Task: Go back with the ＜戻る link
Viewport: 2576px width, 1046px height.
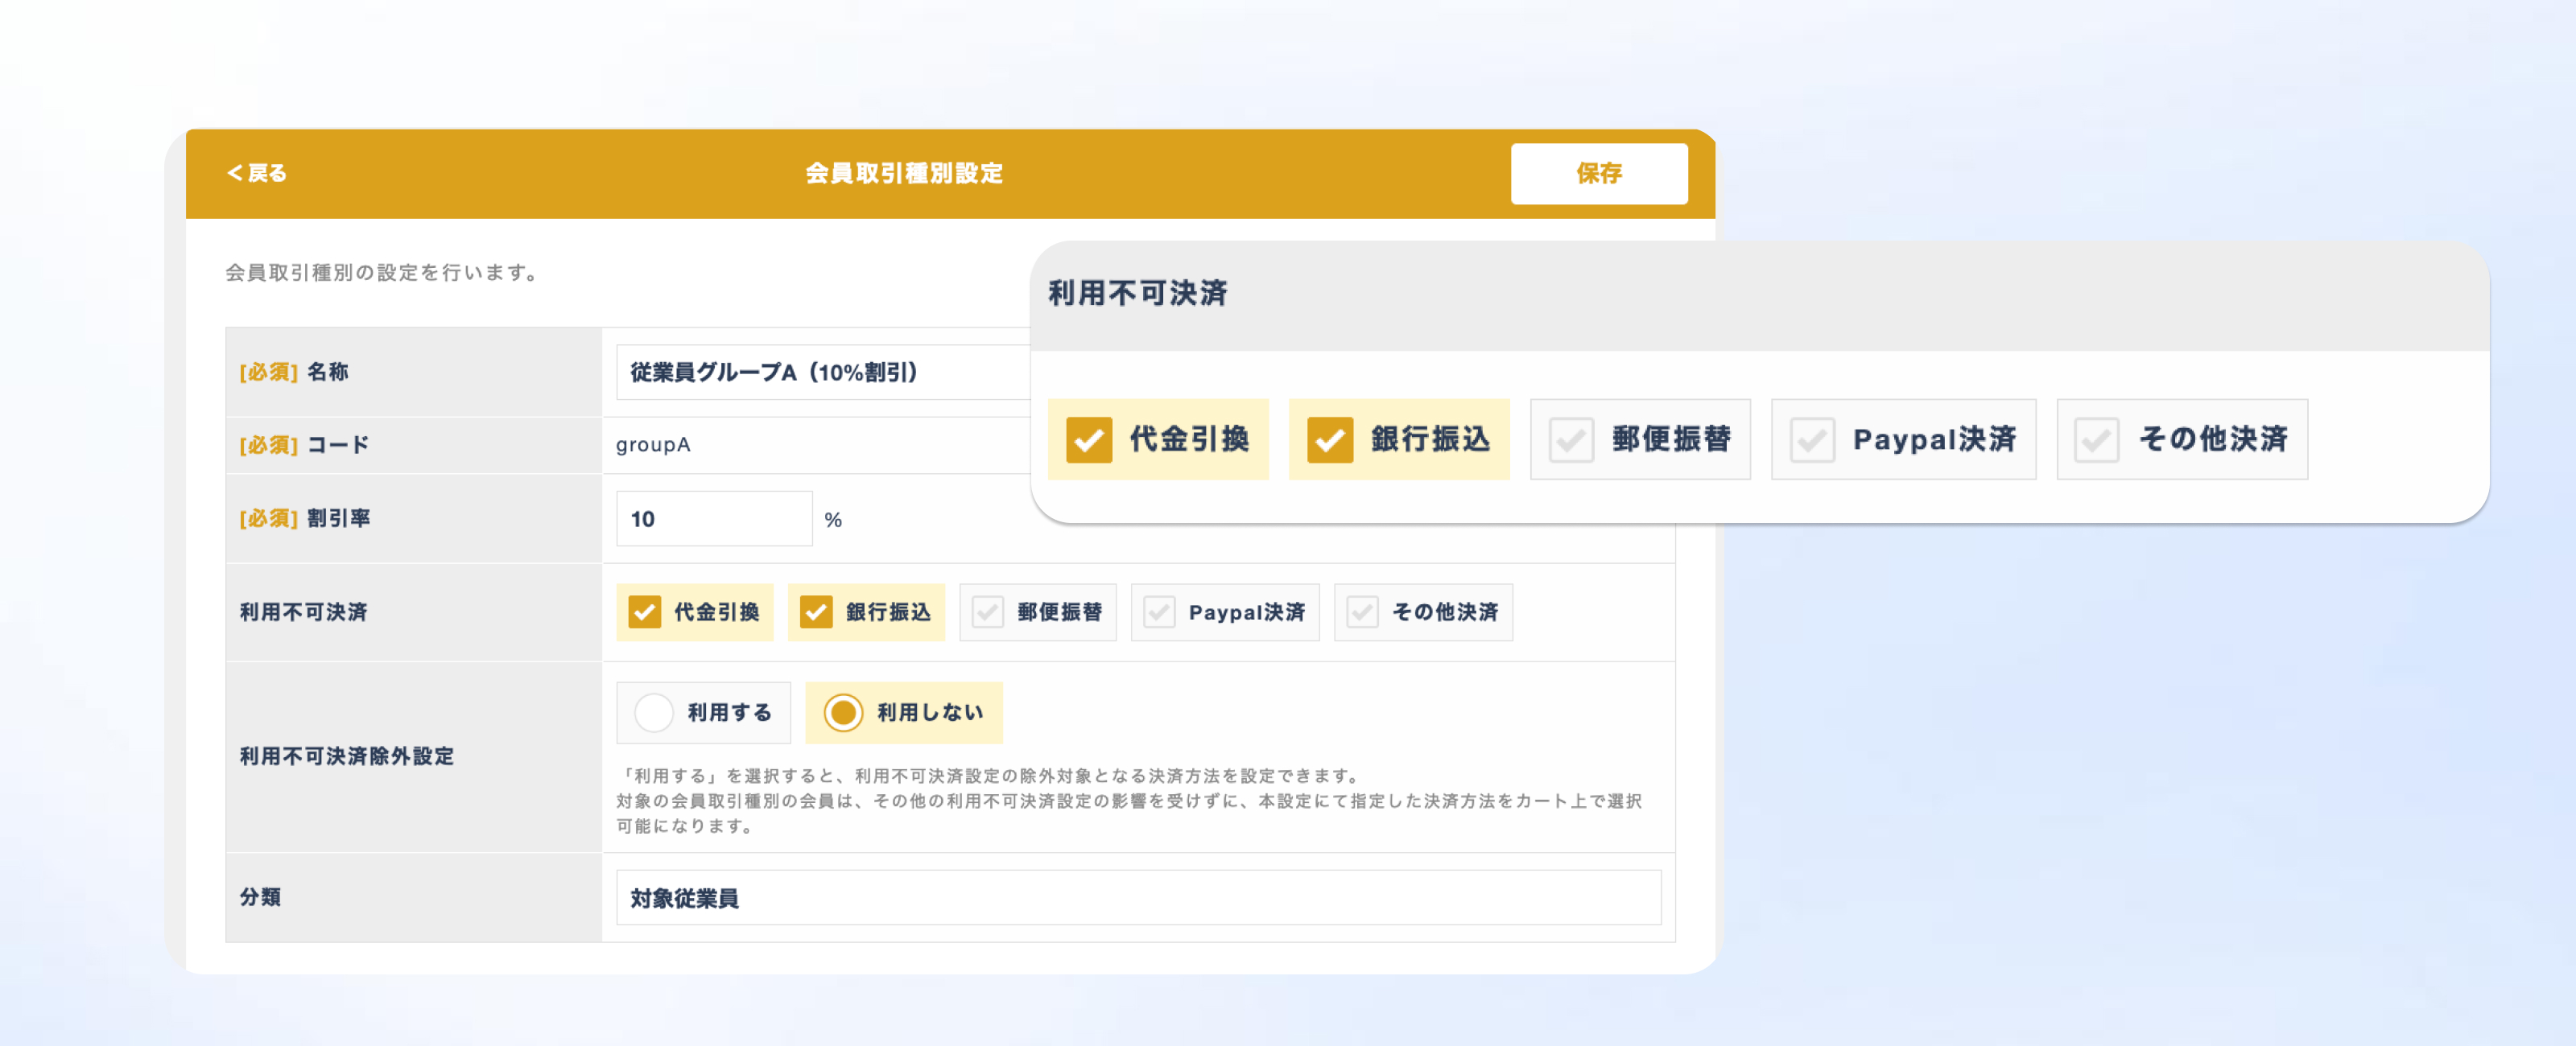Action: click(257, 173)
